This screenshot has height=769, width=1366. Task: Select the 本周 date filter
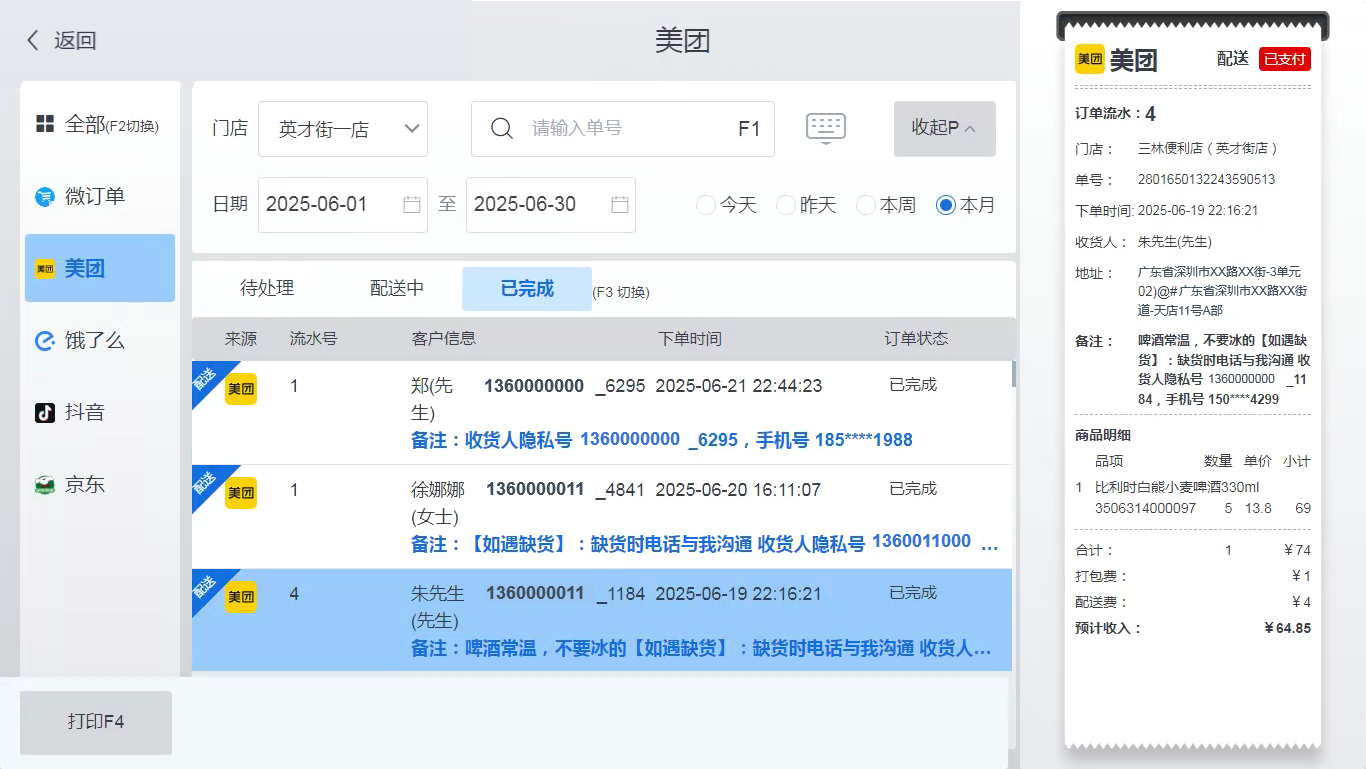[887, 205]
